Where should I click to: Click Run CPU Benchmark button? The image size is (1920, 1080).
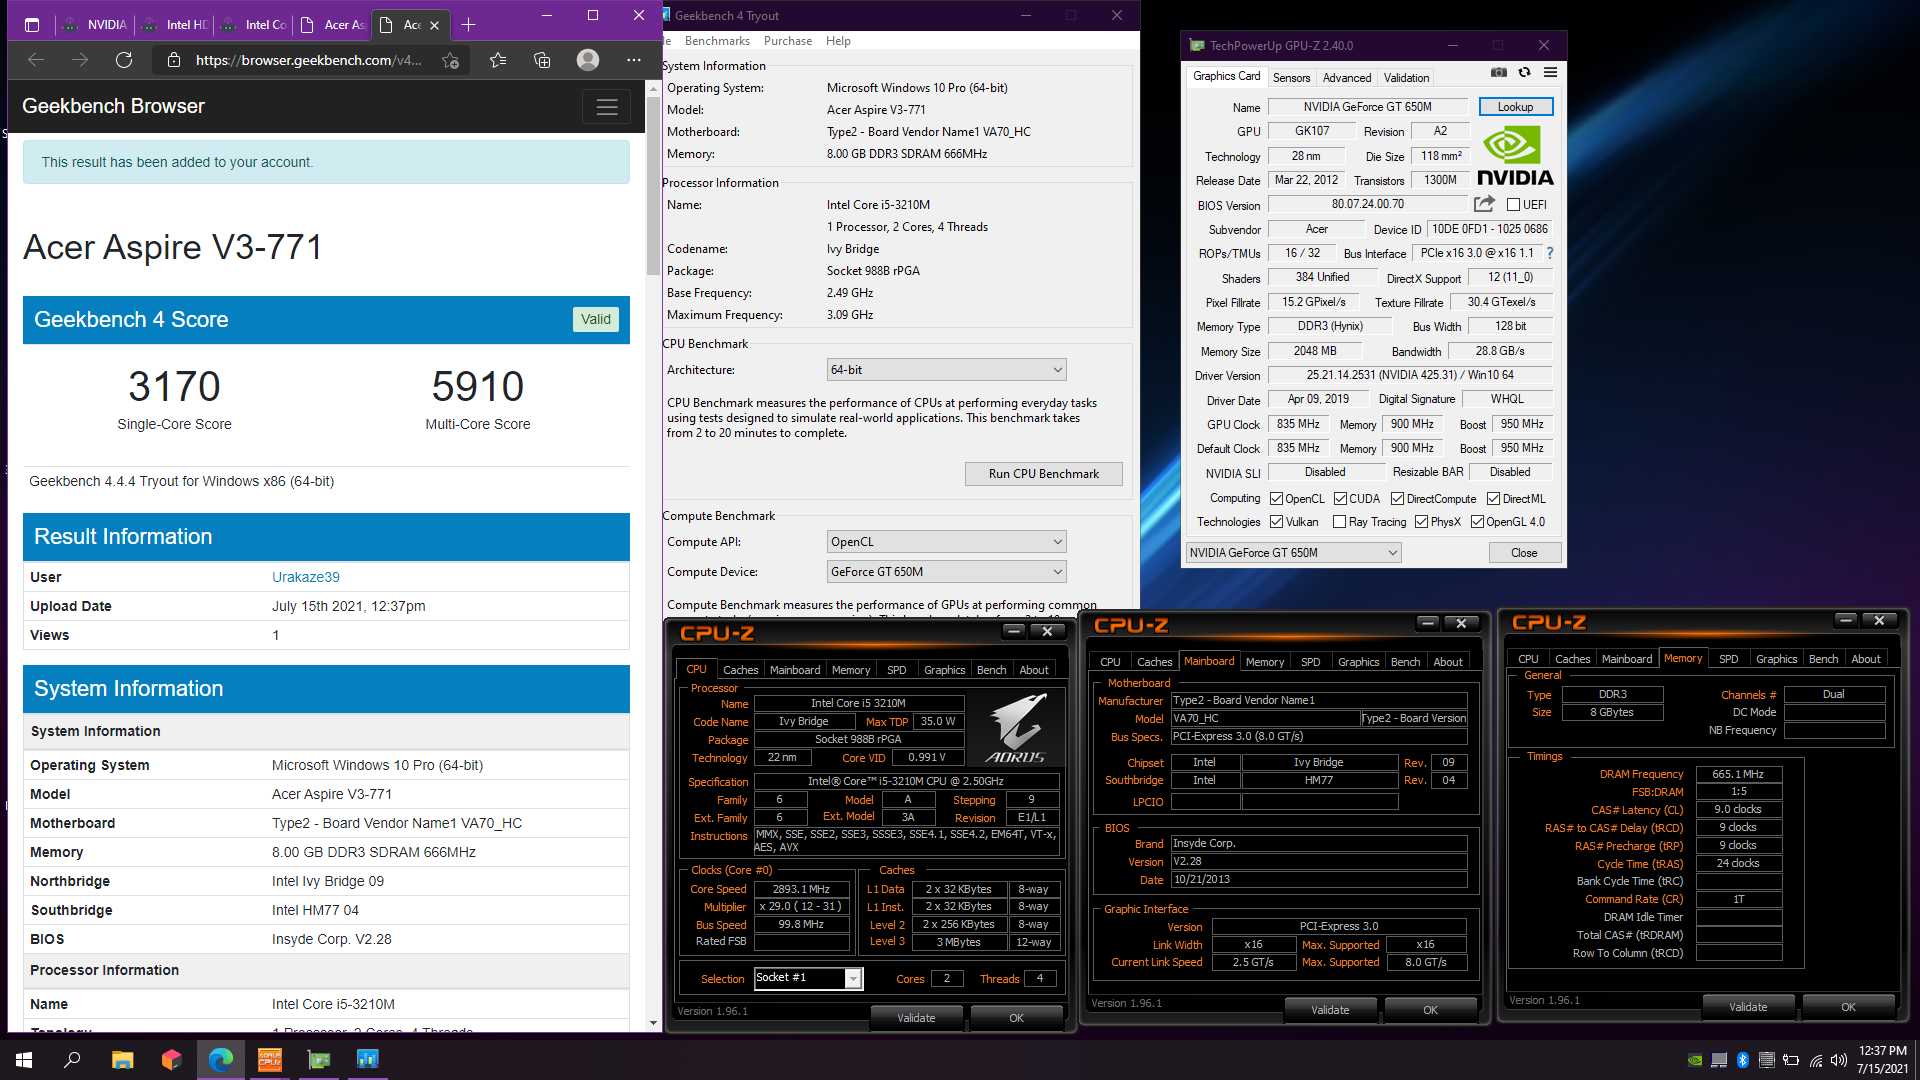pyautogui.click(x=1043, y=474)
